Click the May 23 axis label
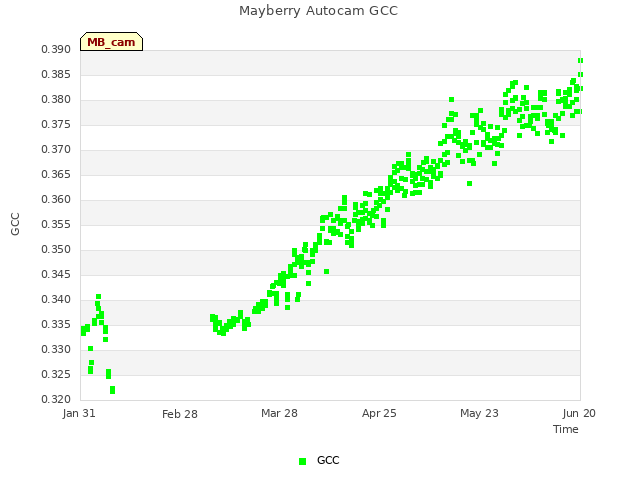Image resolution: width=640 pixels, height=480 pixels. 480,413
